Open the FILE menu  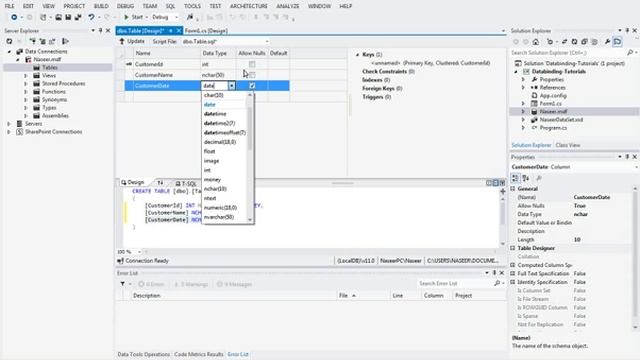(9, 6)
